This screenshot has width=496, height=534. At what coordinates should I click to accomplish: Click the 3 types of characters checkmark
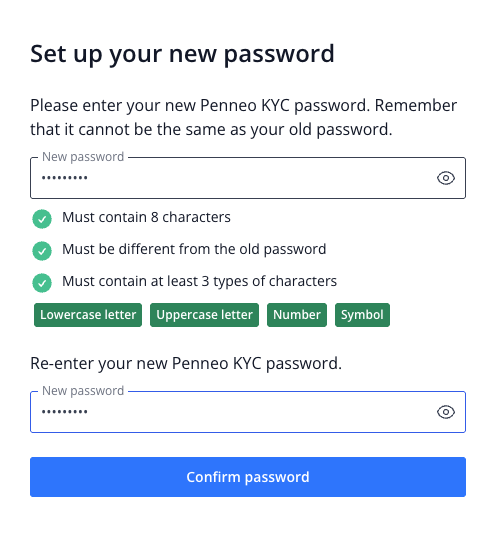42,283
